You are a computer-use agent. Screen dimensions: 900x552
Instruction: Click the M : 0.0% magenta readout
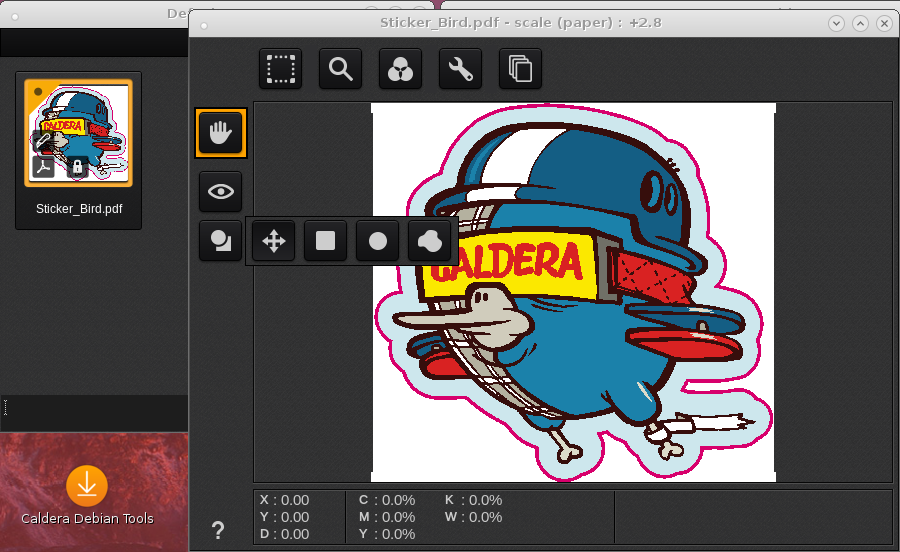(x=387, y=517)
